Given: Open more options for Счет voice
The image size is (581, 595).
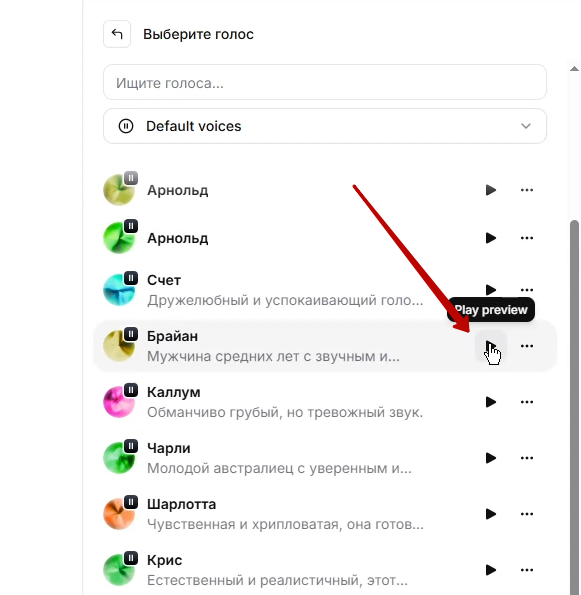Looking at the screenshot, I should coord(527,290).
